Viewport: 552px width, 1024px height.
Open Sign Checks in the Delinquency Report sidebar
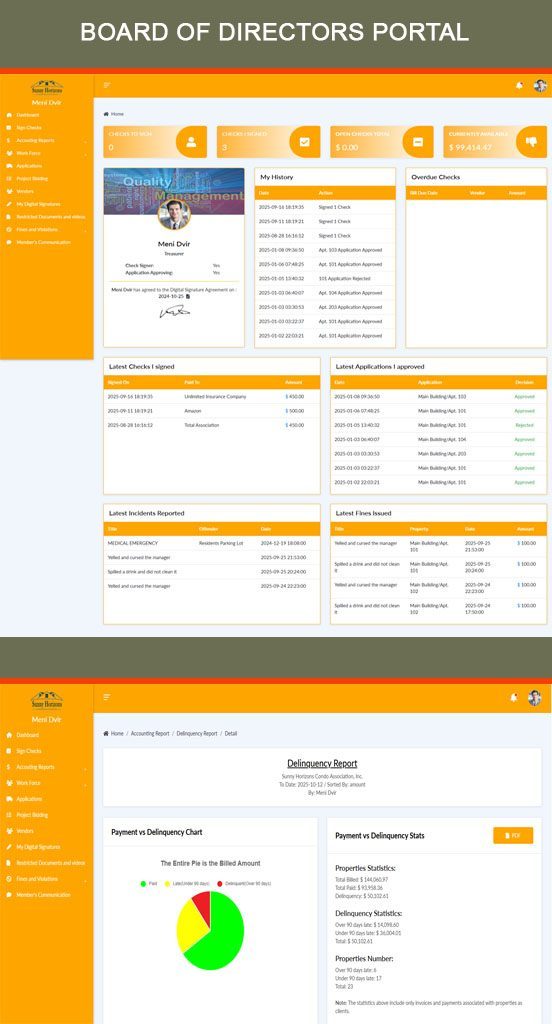29,751
